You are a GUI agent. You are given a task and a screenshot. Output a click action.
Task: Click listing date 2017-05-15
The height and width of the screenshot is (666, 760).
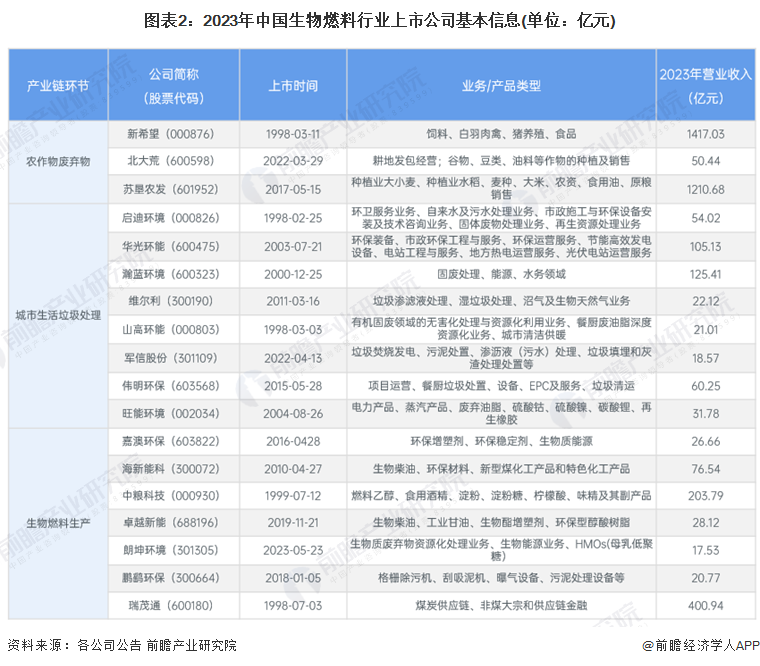293,190
